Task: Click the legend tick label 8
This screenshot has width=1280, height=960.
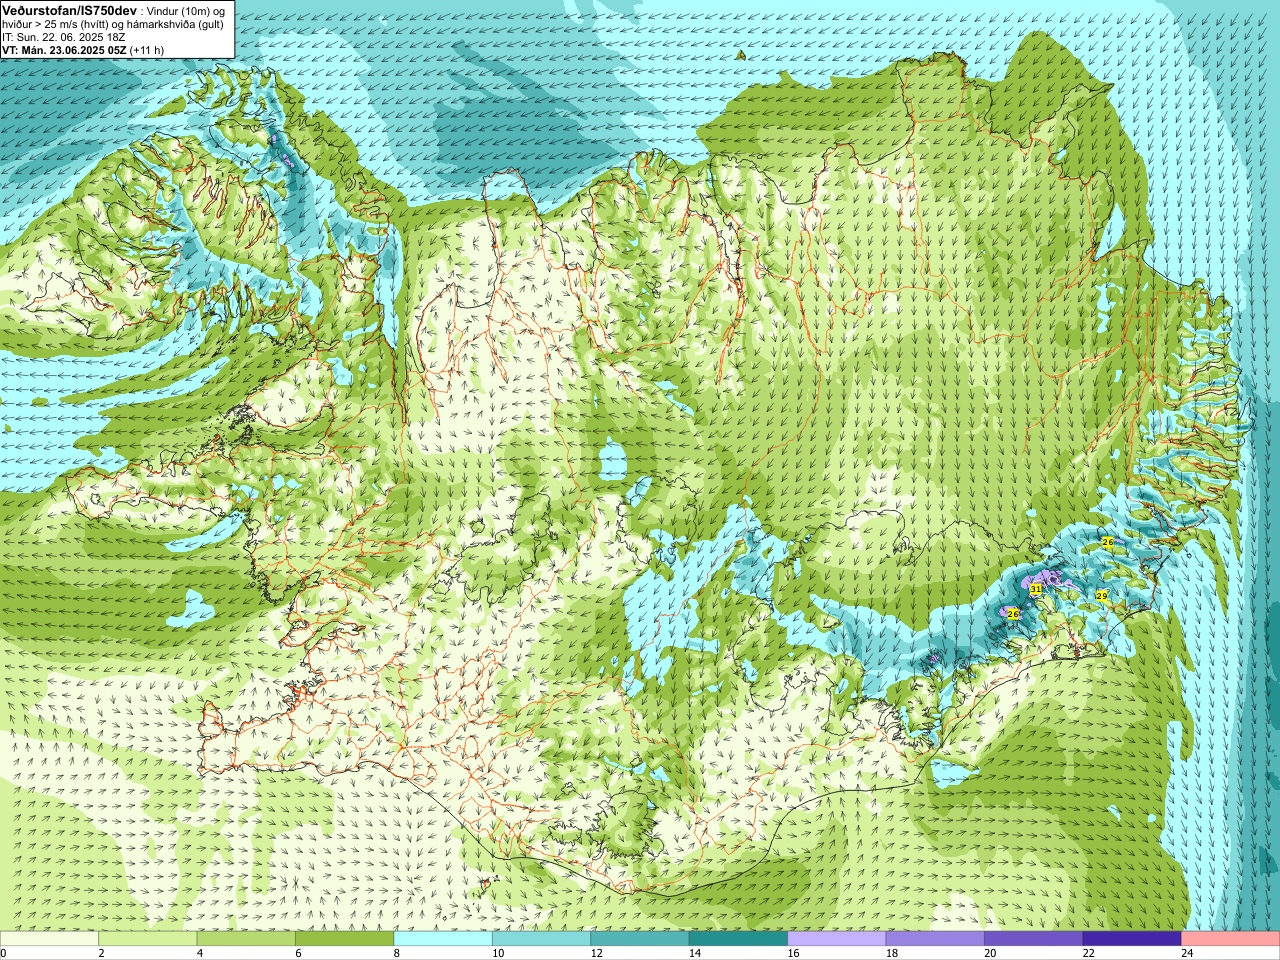Action: (x=396, y=953)
